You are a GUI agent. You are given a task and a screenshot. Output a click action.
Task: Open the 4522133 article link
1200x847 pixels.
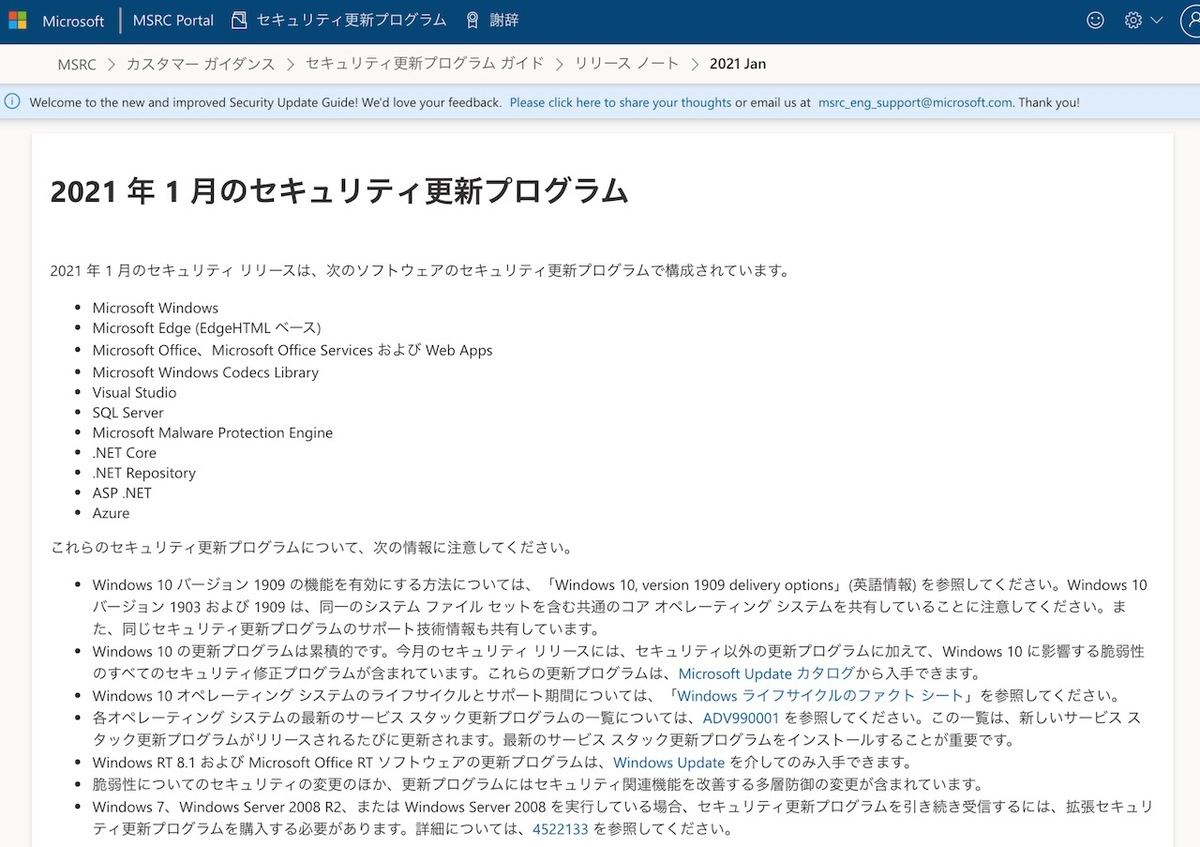pyautogui.click(x=560, y=829)
